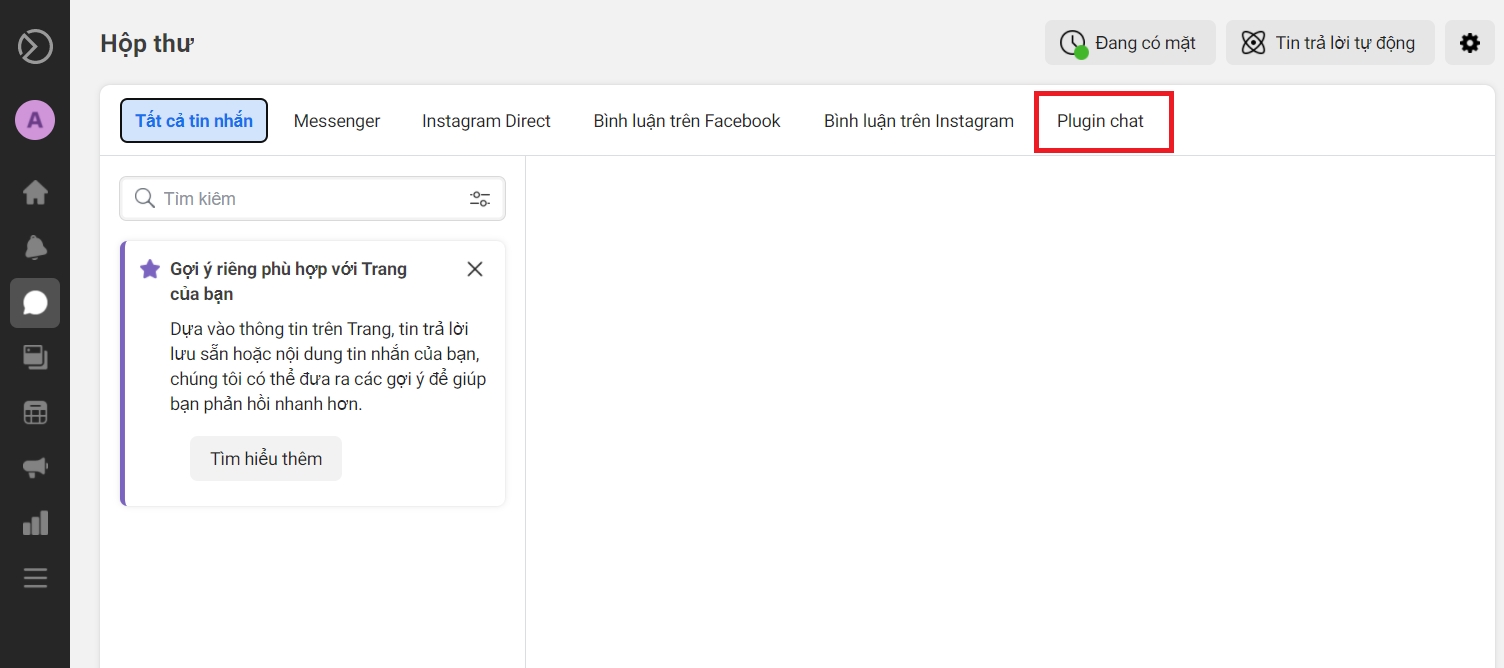Image resolution: width=1504 pixels, height=668 pixels.
Task: Go to Home in the sidebar
Action: click(x=35, y=192)
